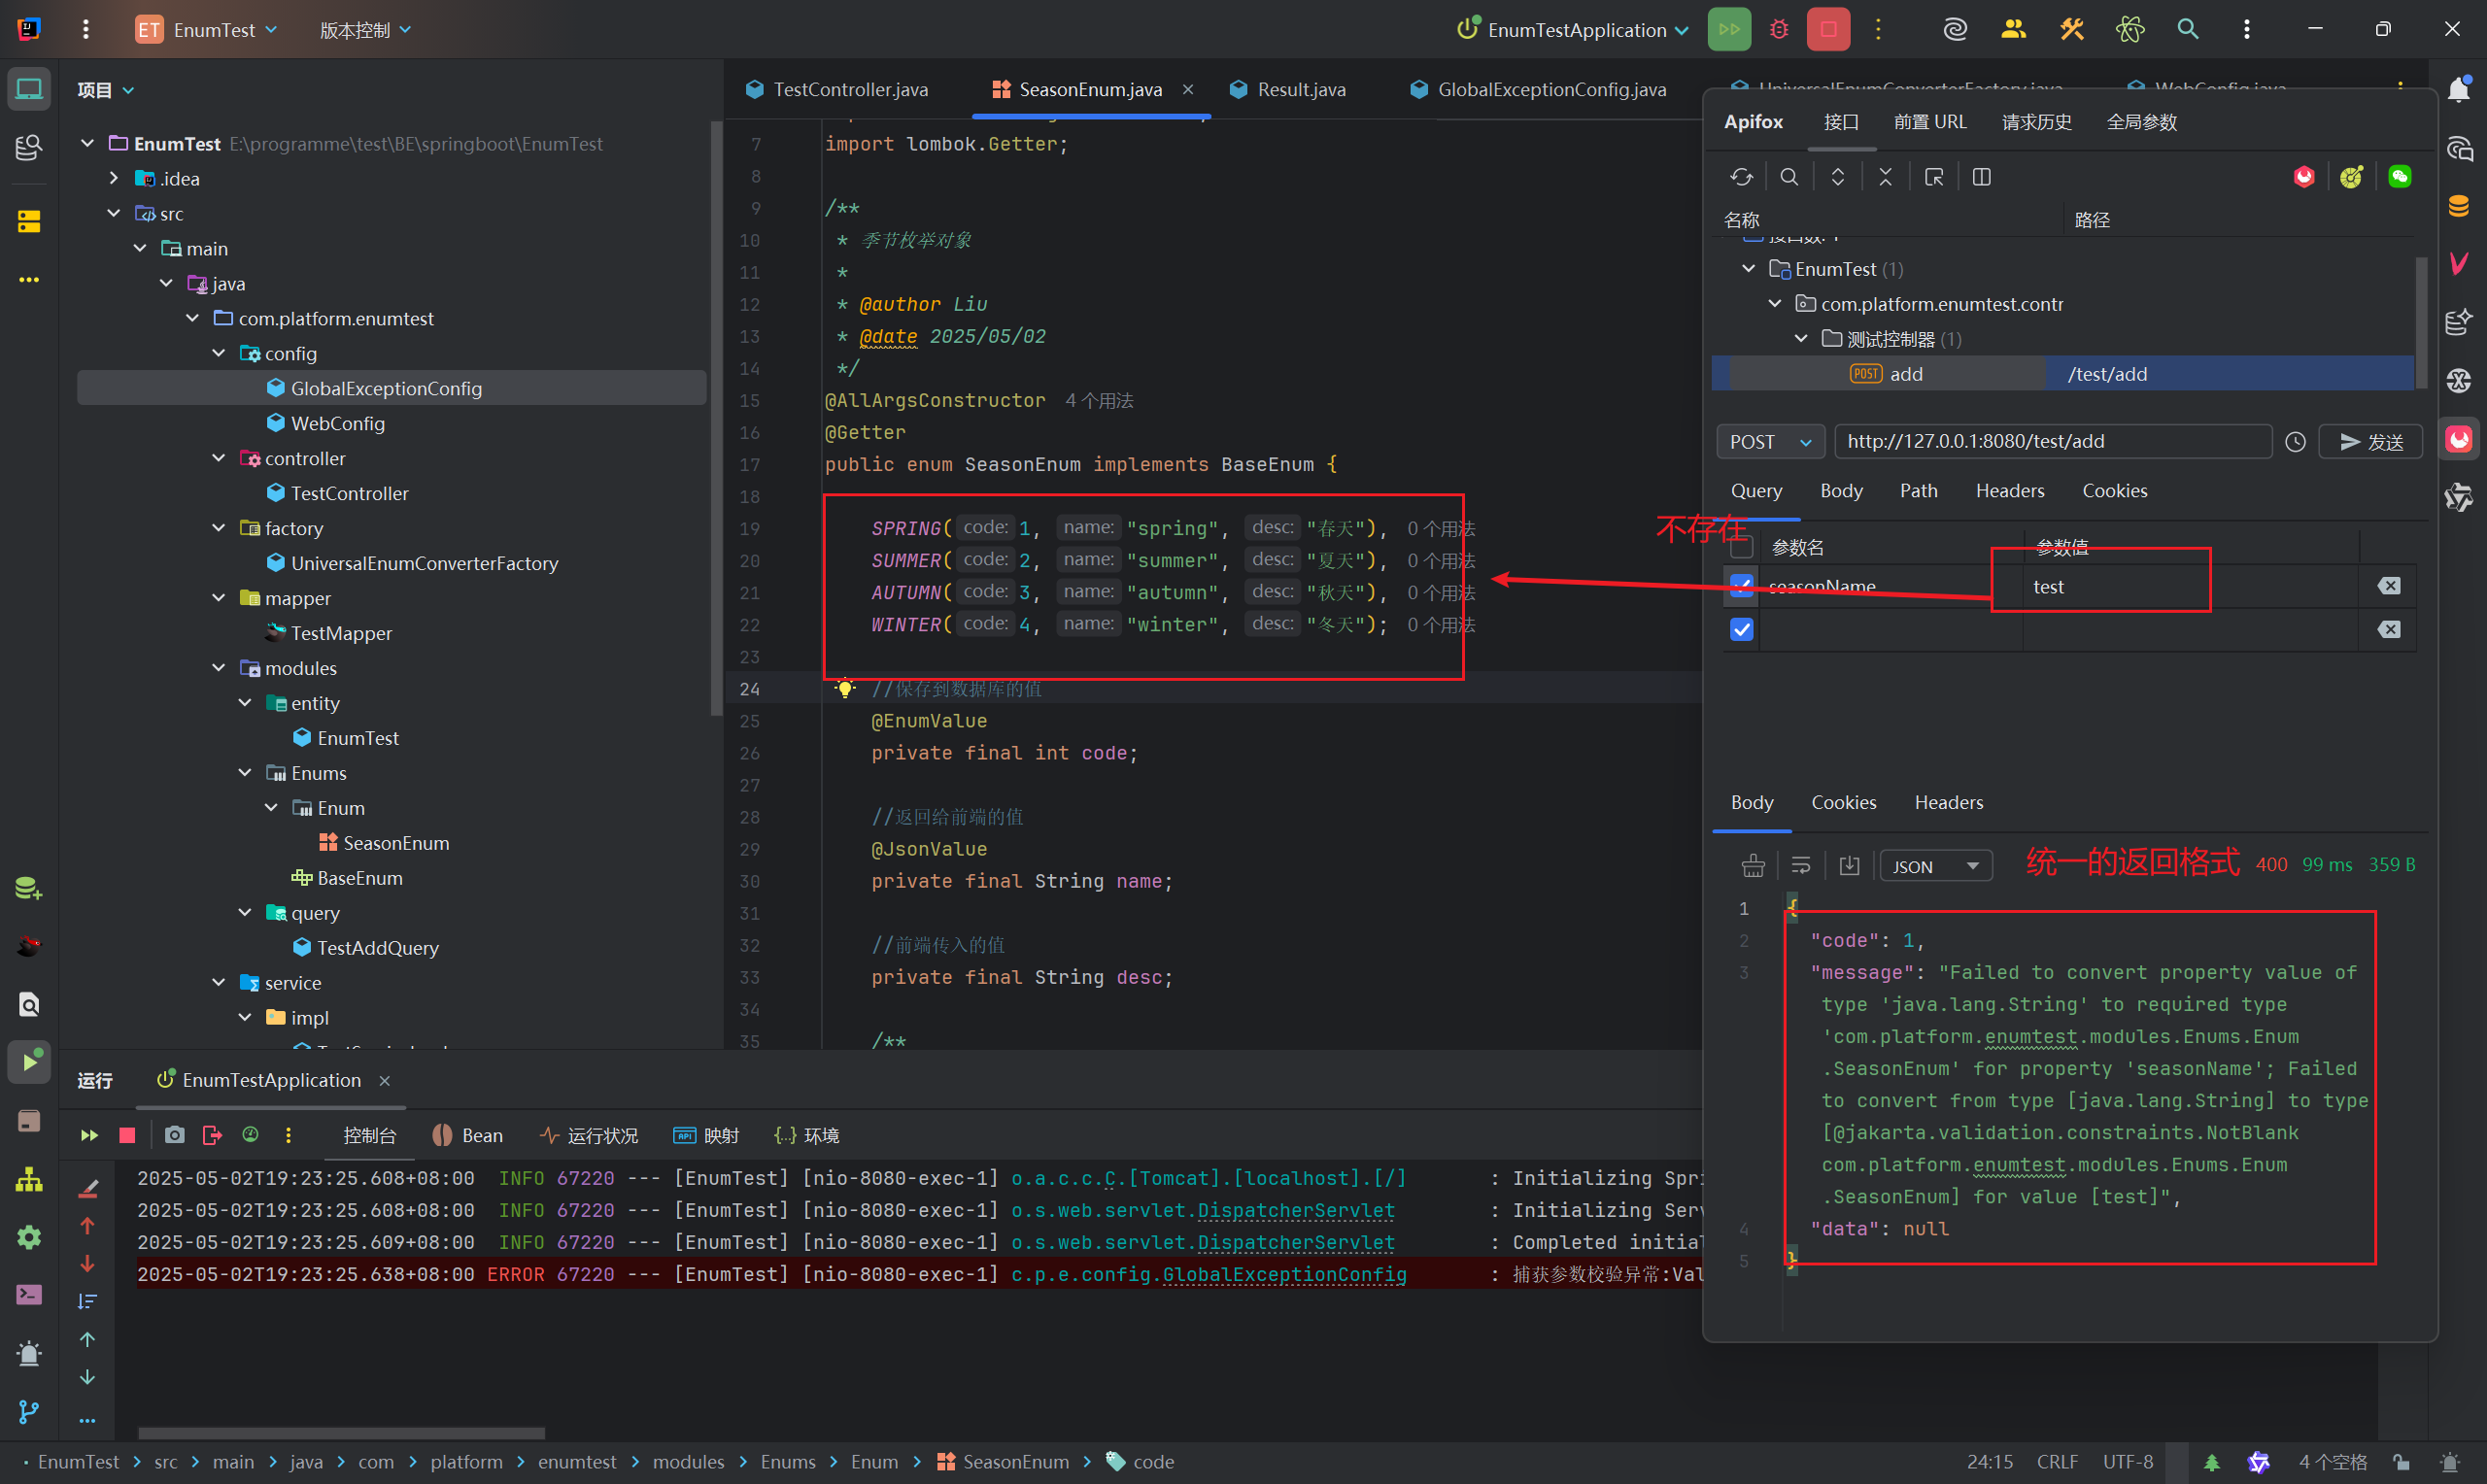
Task: Open the JSON response format dropdown
Action: click(1935, 866)
